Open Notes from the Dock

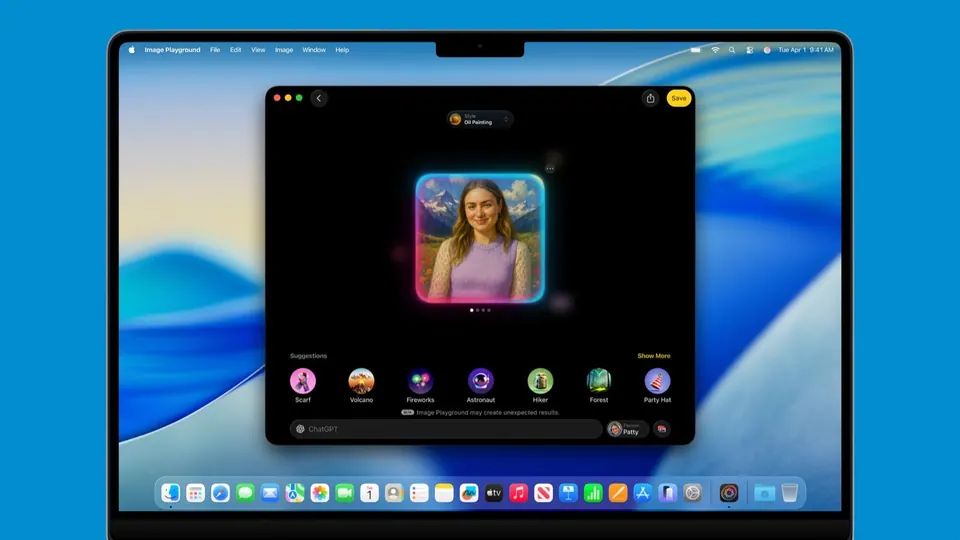click(x=444, y=493)
